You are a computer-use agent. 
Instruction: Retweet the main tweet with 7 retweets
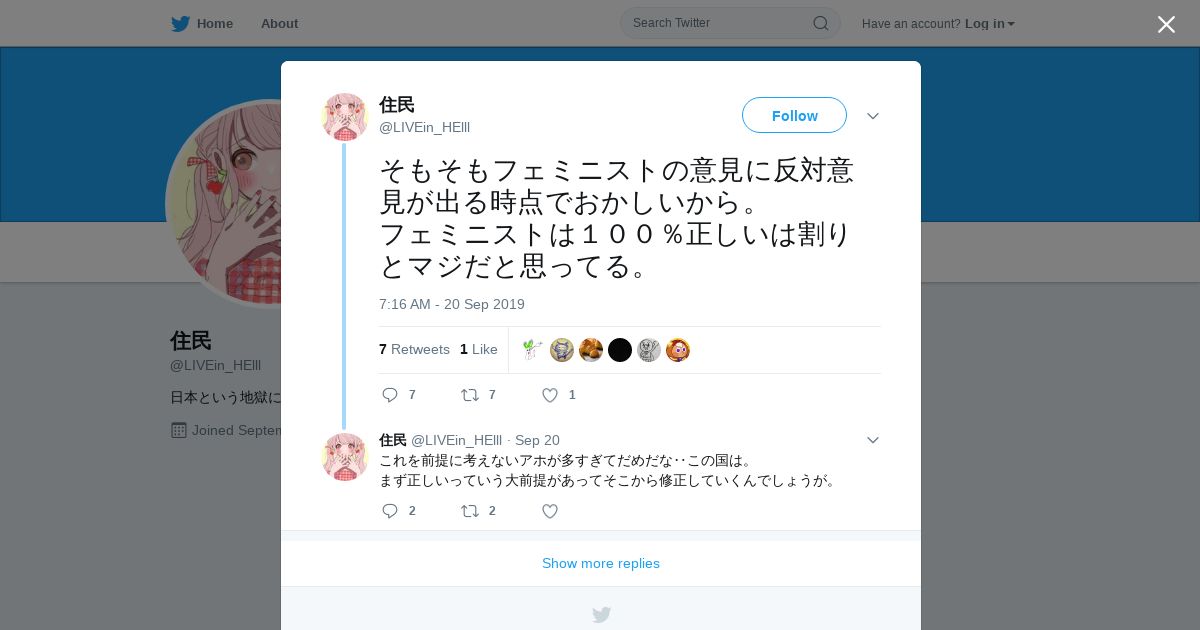click(x=469, y=395)
